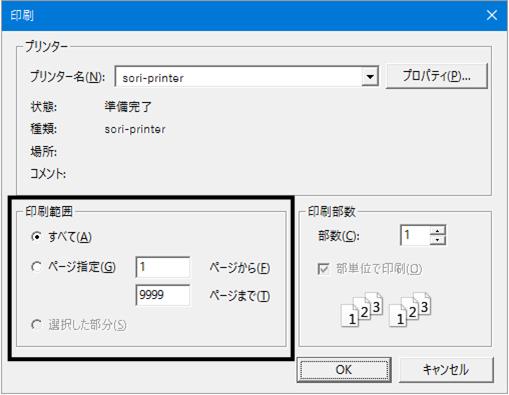Click the 場所 label
509x395 pixels.
tap(44, 152)
